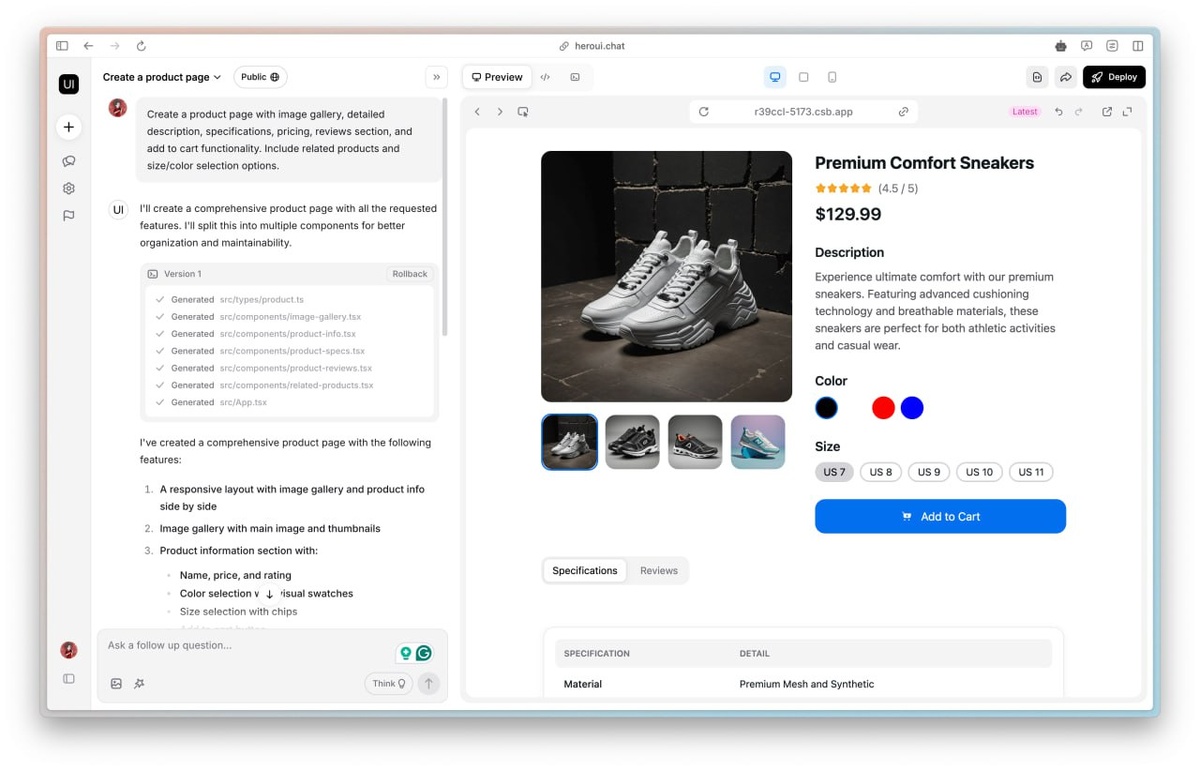
Task: Start a new chat with plus button
Action: tap(68, 127)
